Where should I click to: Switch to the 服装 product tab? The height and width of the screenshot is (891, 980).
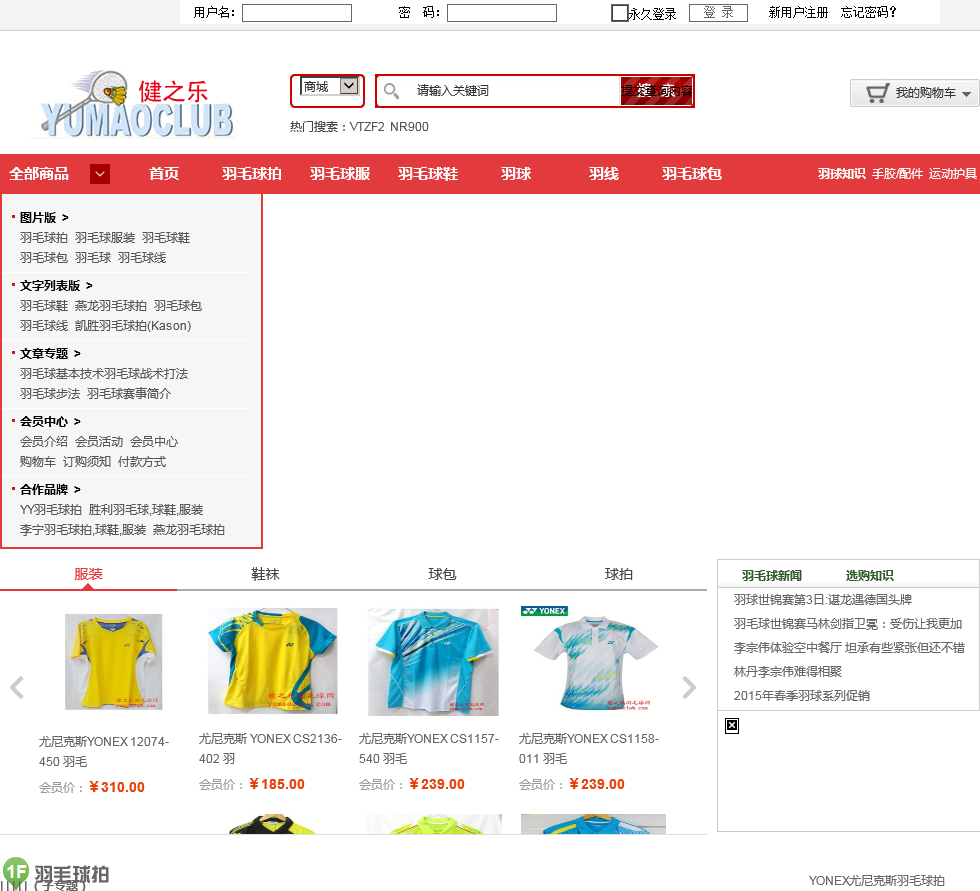(x=88, y=574)
